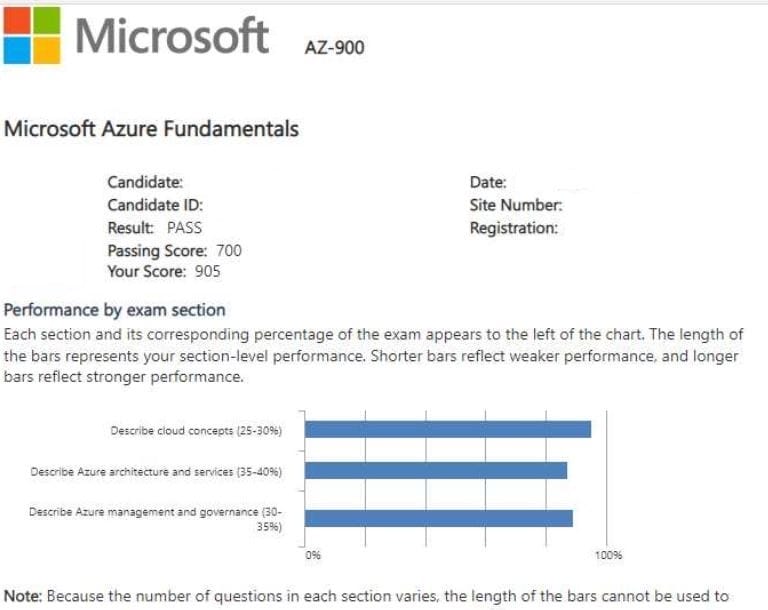Click the bold Note: text
The image size is (768, 610).
coord(23,597)
